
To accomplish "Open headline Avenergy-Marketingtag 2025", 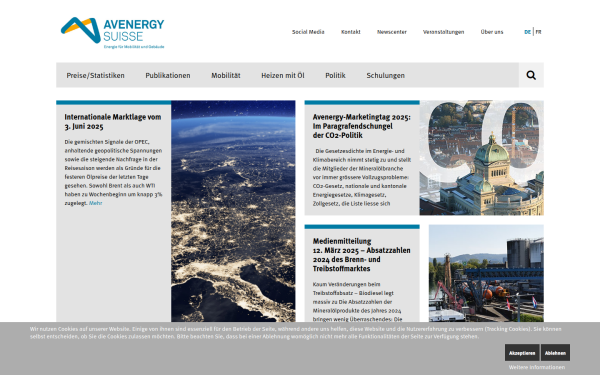I will (x=362, y=126).
